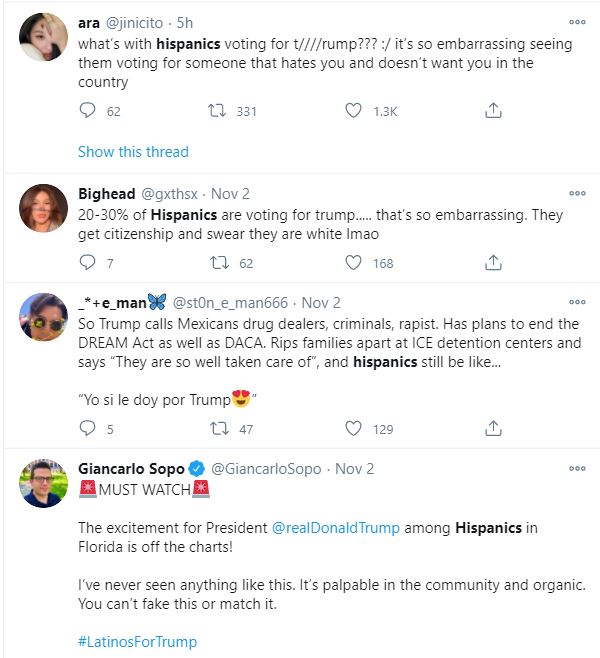This screenshot has width=600, height=658.
Task: Retweet ara's tweet with 331 retweets
Action: [217, 111]
